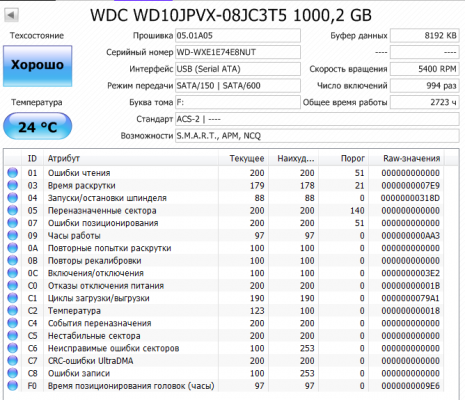Click the blue orb next to Часы работы
Image resolution: width=465 pixels, height=400 pixels.
pyautogui.click(x=13, y=235)
